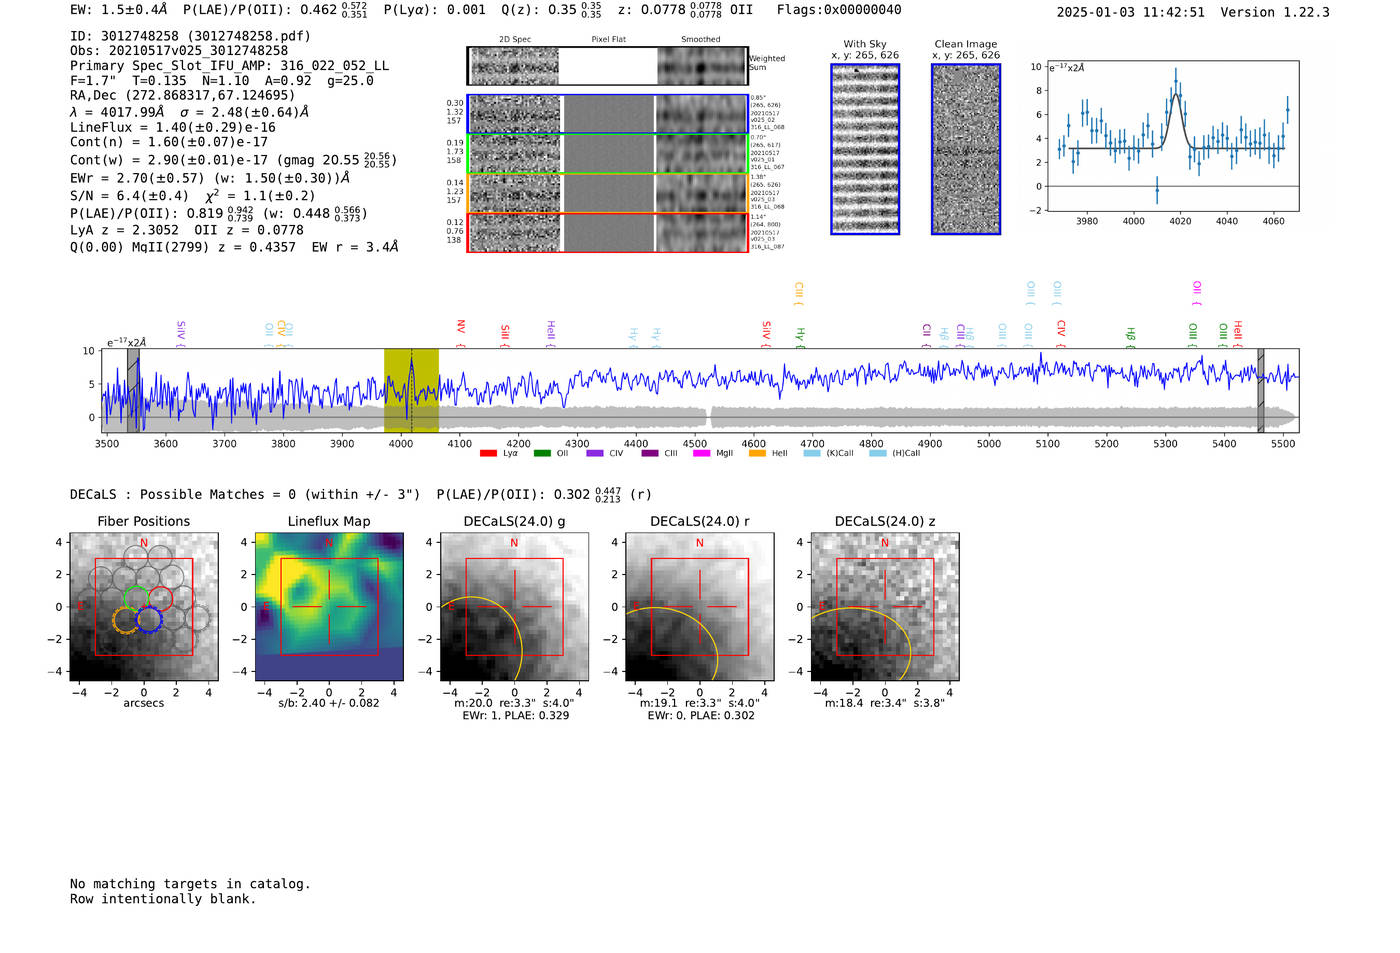Image resolution: width=1400 pixels, height=953 pixels.
Task: Click the Version 1.22.3 label
Action: [1275, 13]
